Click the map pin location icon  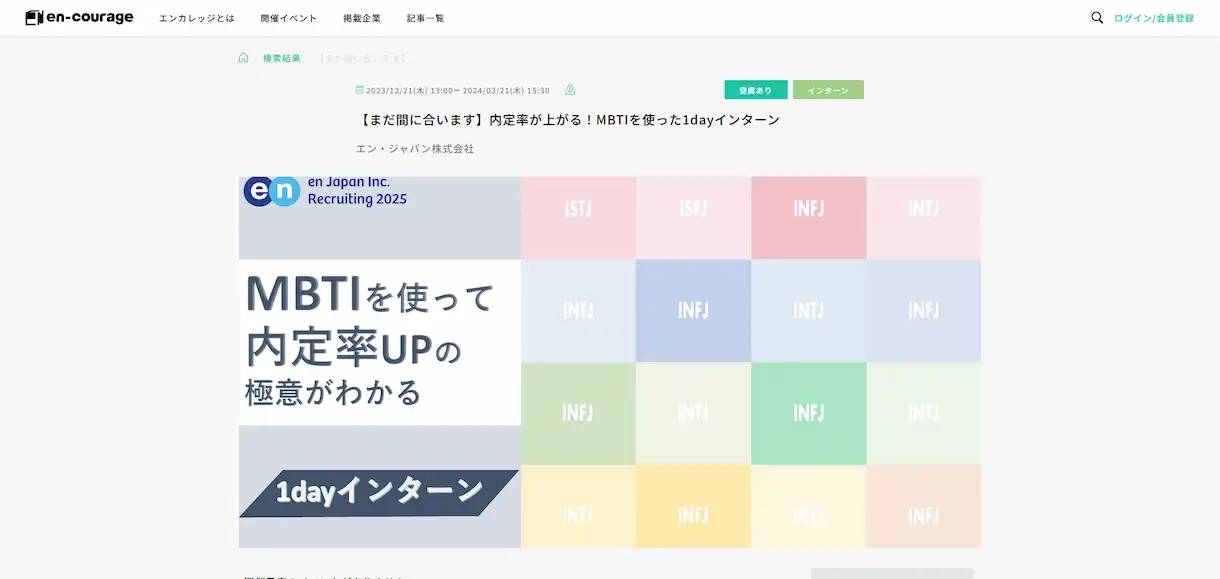tap(570, 90)
